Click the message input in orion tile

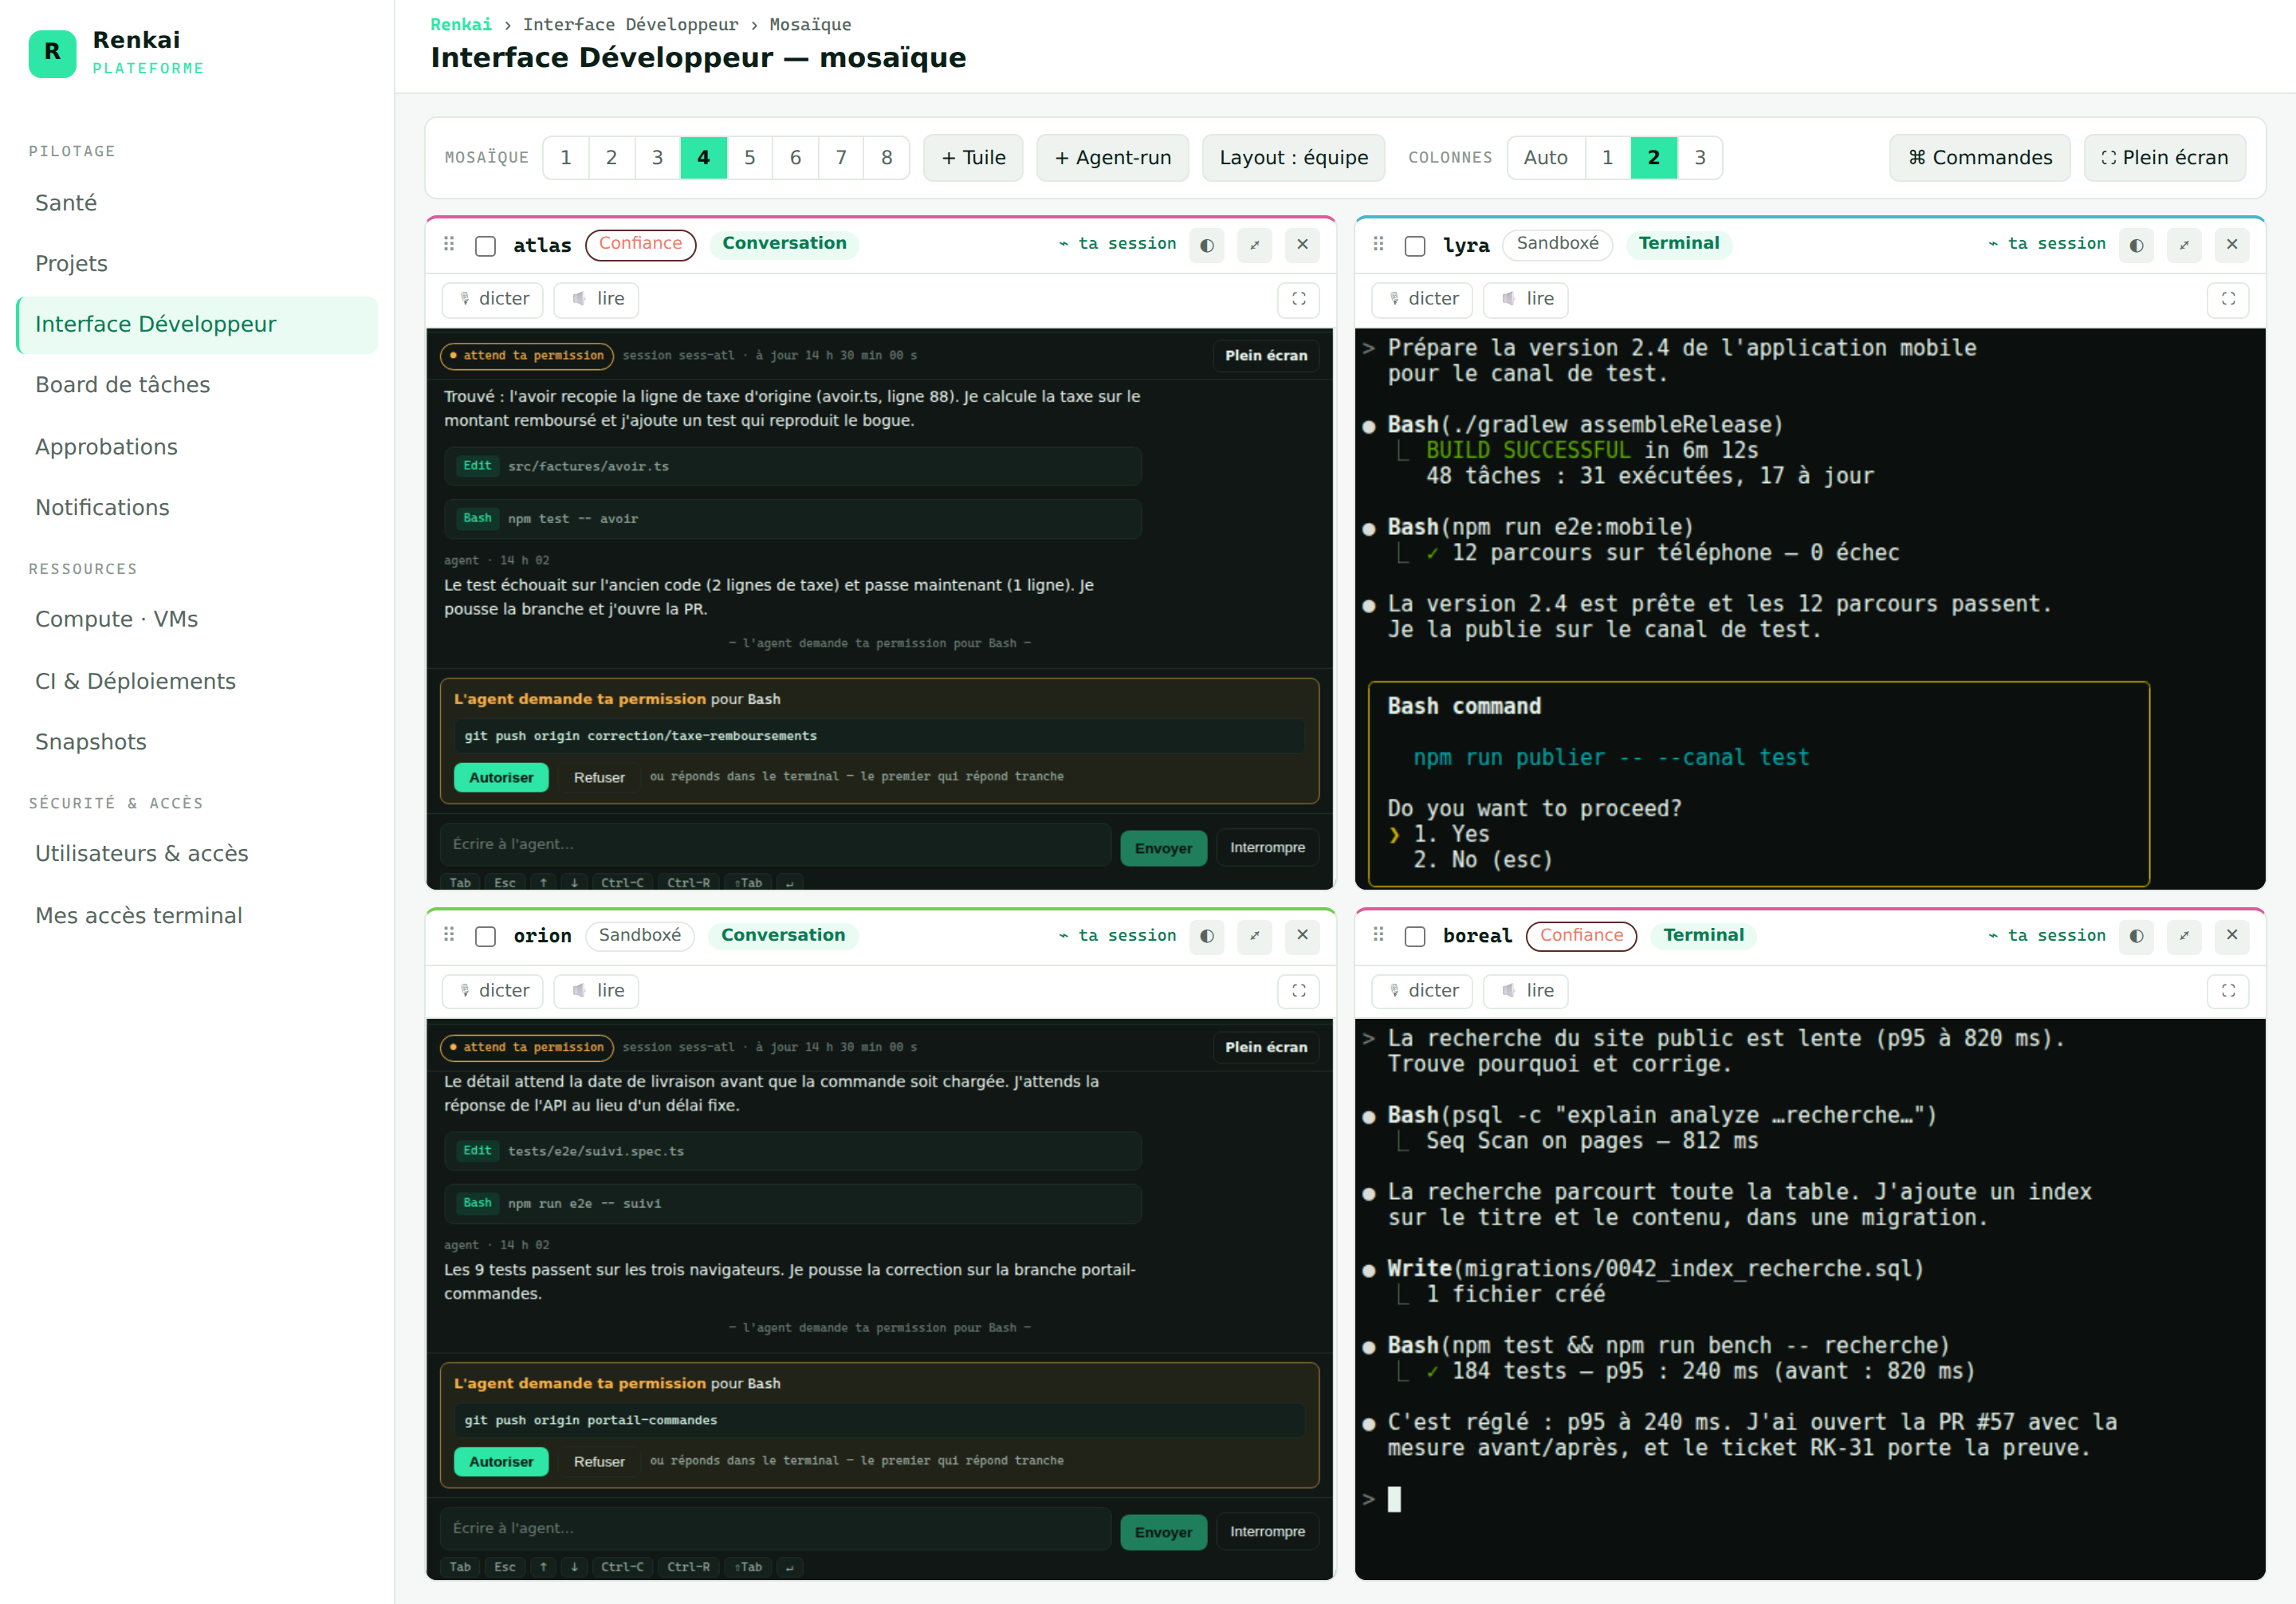tap(775, 1529)
